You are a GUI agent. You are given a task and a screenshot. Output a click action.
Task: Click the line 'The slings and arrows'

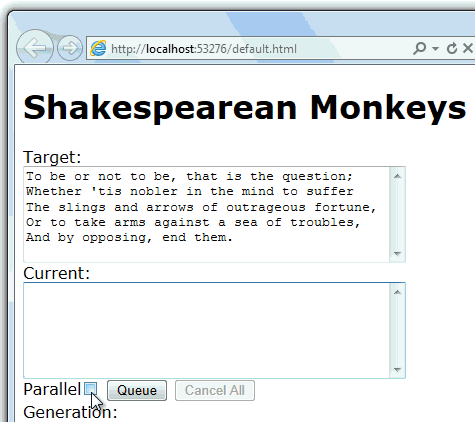tap(201, 207)
